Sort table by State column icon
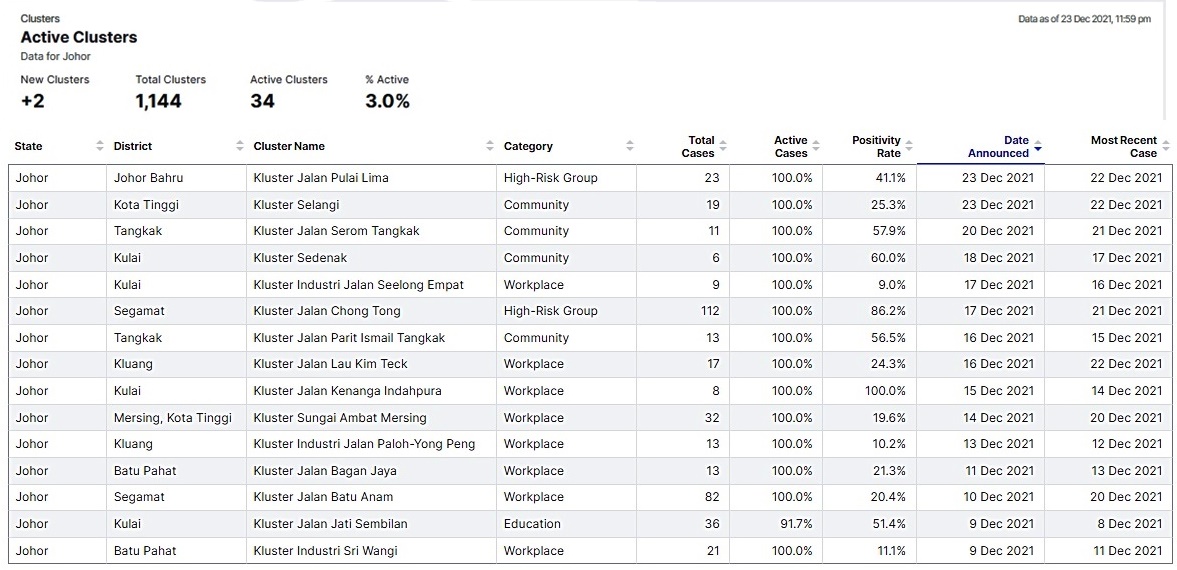The height and width of the screenshot is (570, 1177). (x=100, y=146)
